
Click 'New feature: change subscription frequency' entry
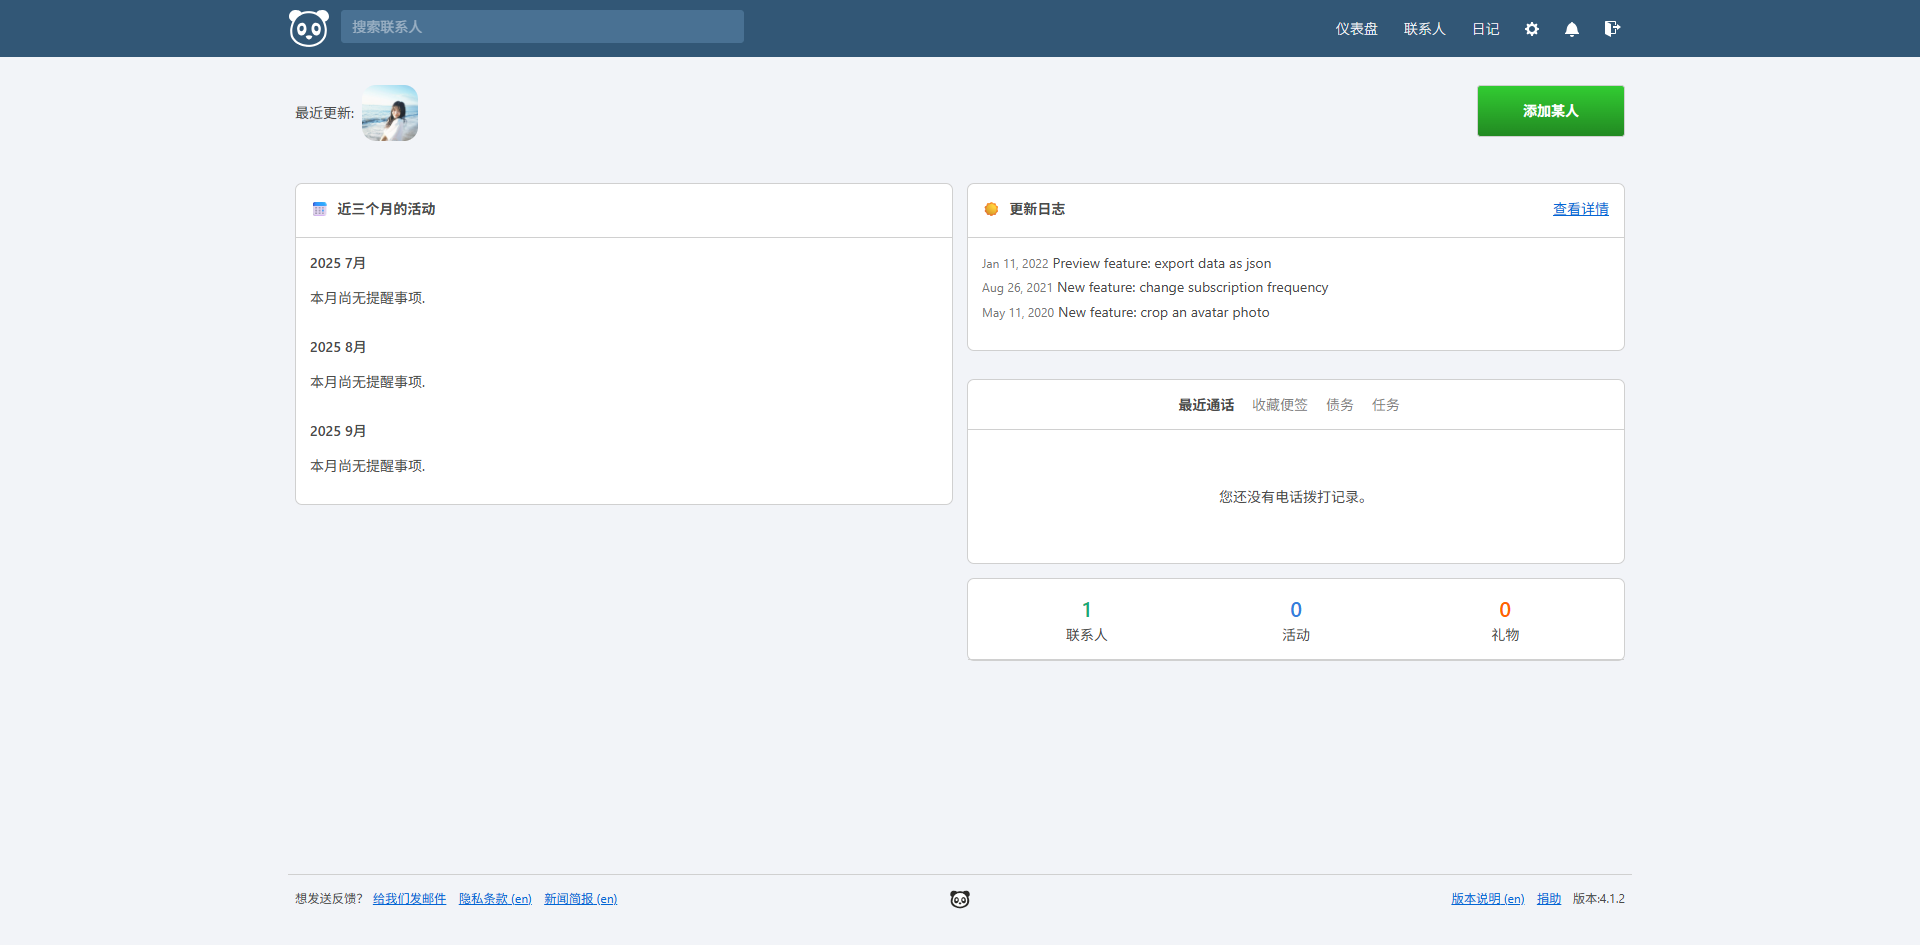1193,288
